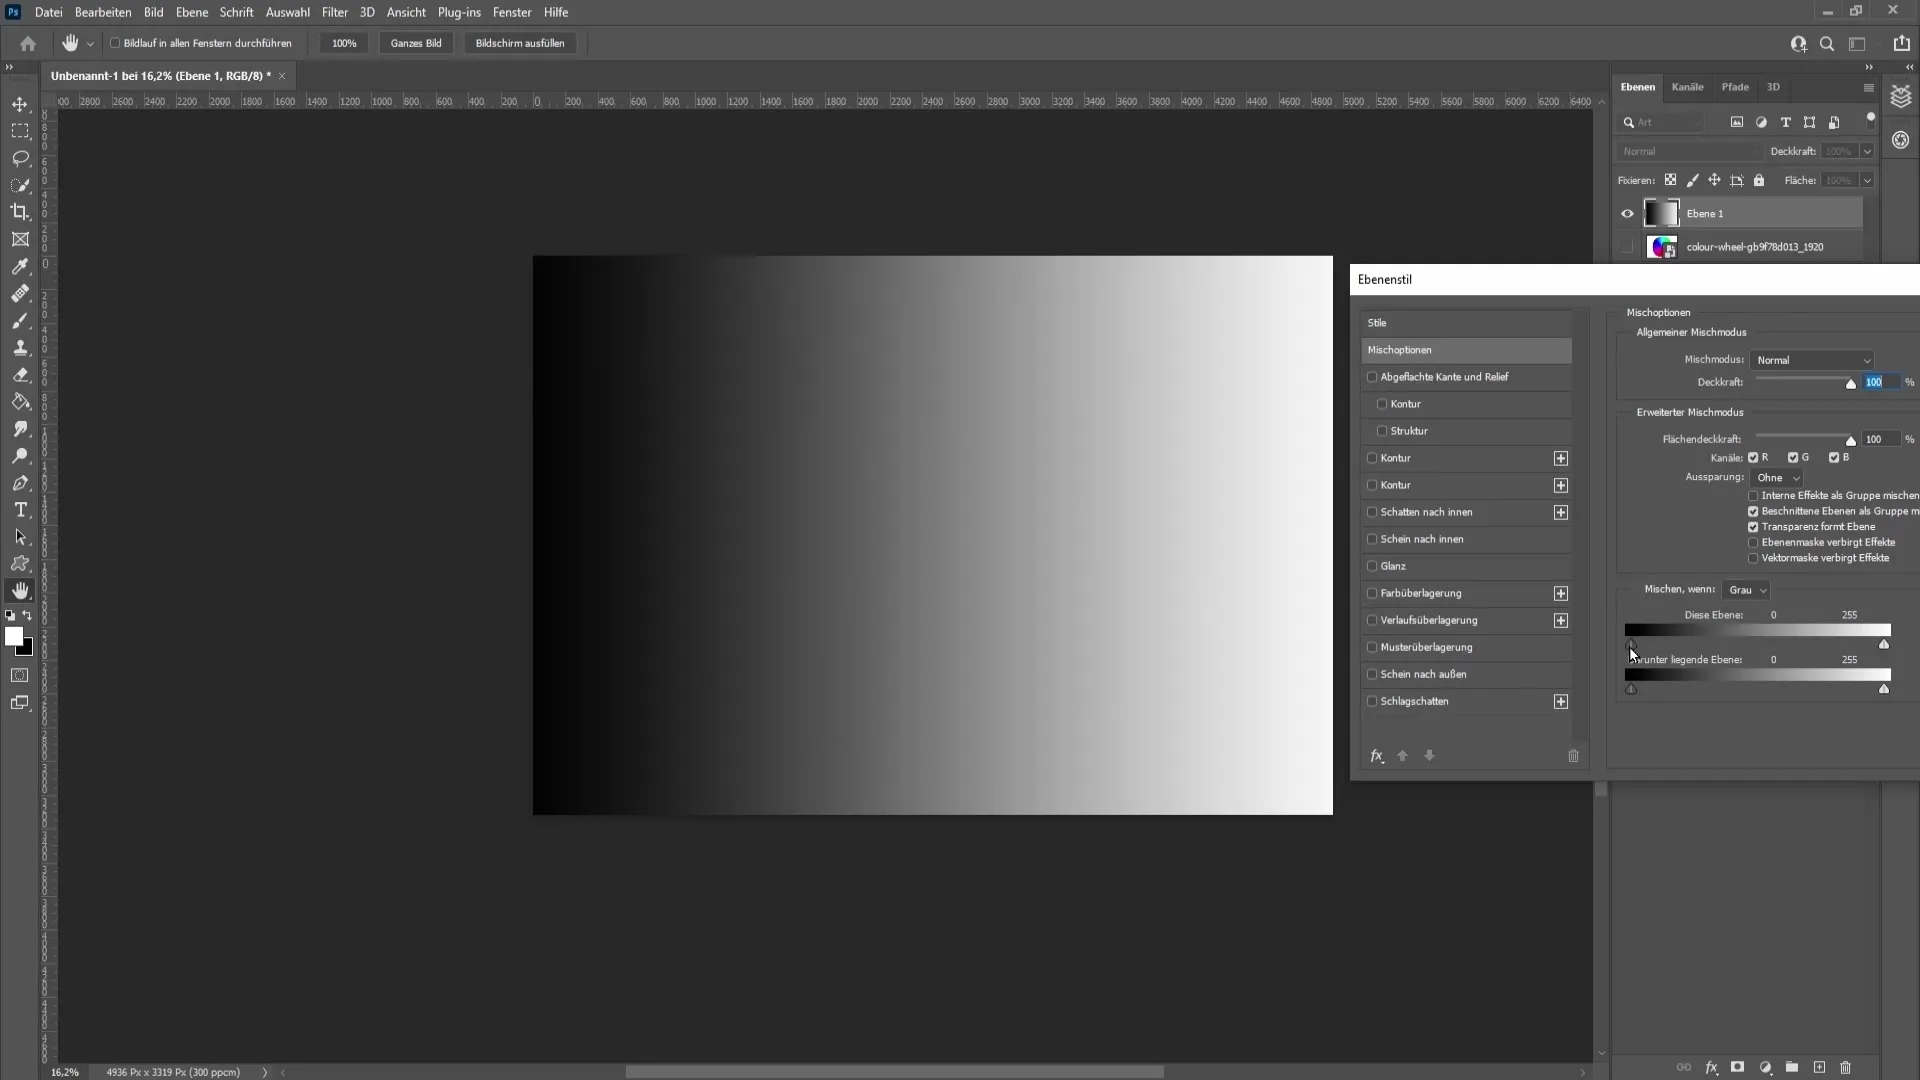Switch to Kanäle panel tab
The image size is (1920, 1080).
(x=1689, y=86)
